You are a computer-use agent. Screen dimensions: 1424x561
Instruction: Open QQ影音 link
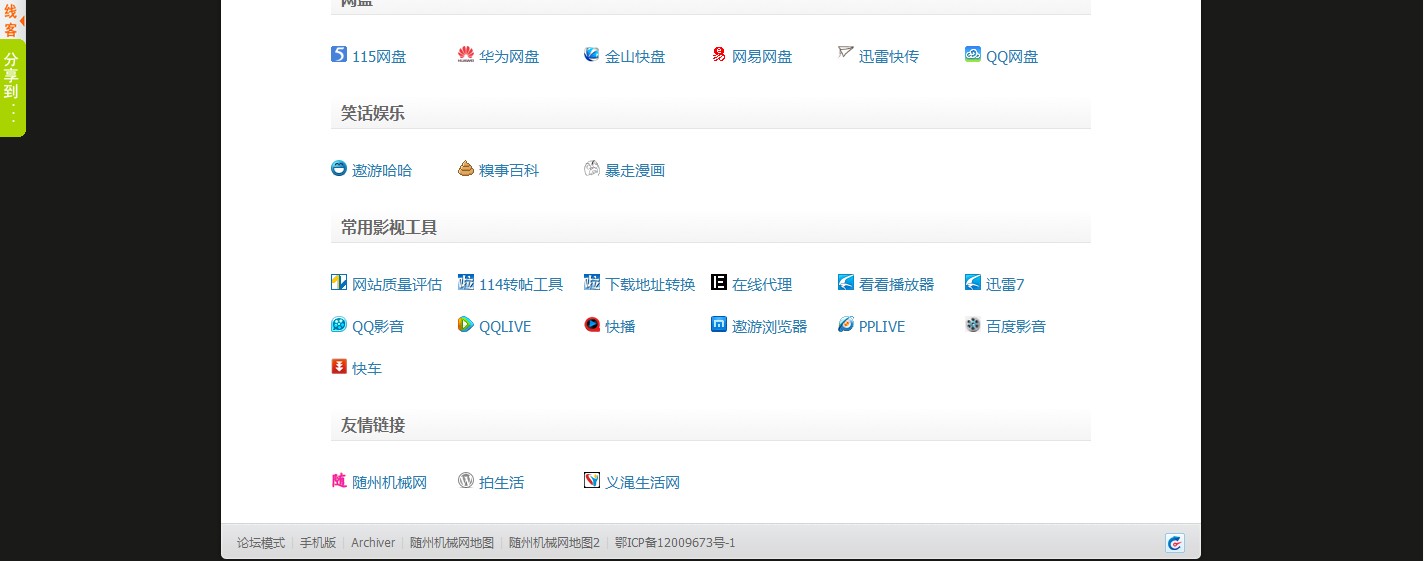tap(378, 327)
